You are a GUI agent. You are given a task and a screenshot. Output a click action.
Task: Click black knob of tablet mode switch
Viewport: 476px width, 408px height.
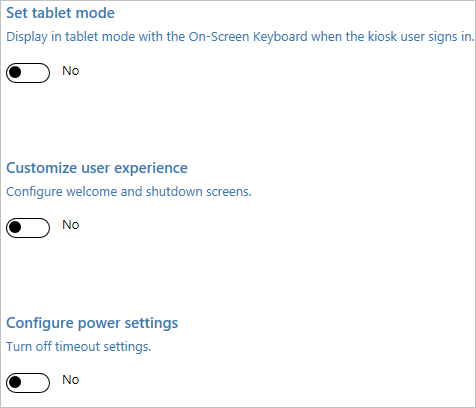[15, 72]
